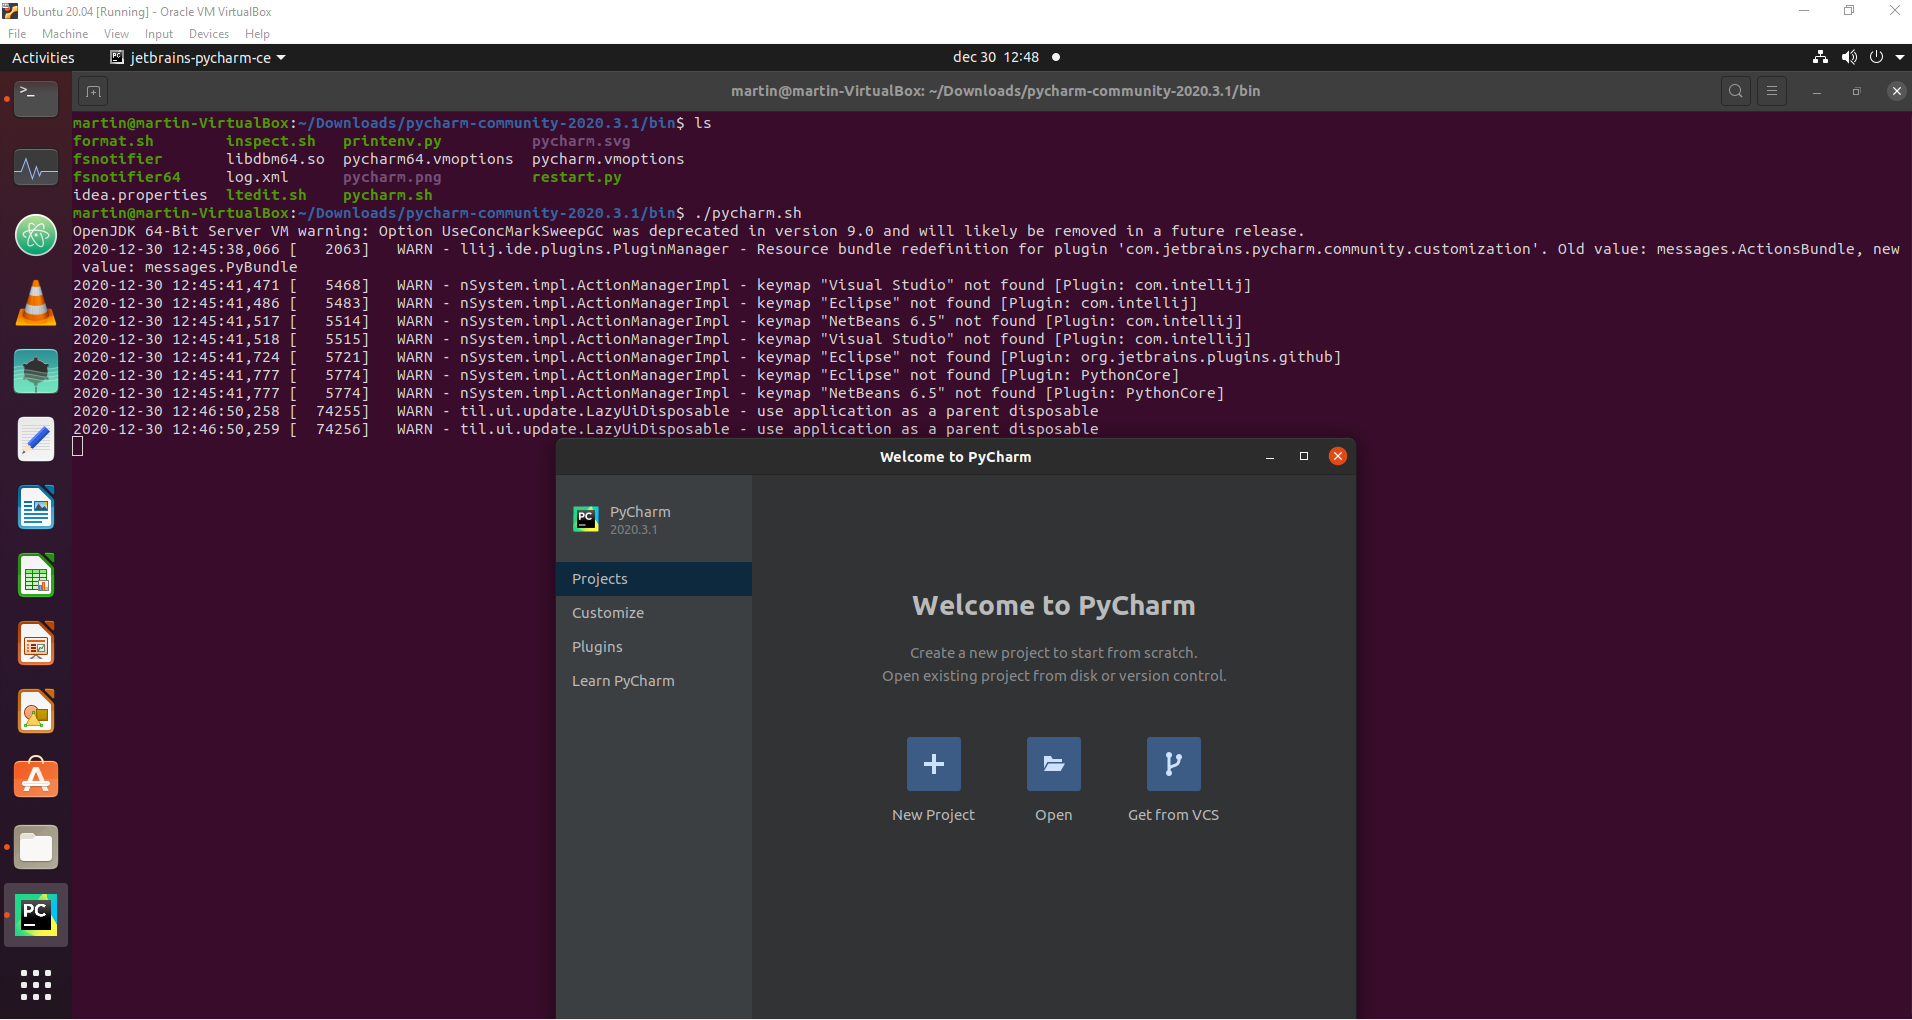Click the New Project plus icon
Viewport: 1912px width, 1020px height.
933,764
